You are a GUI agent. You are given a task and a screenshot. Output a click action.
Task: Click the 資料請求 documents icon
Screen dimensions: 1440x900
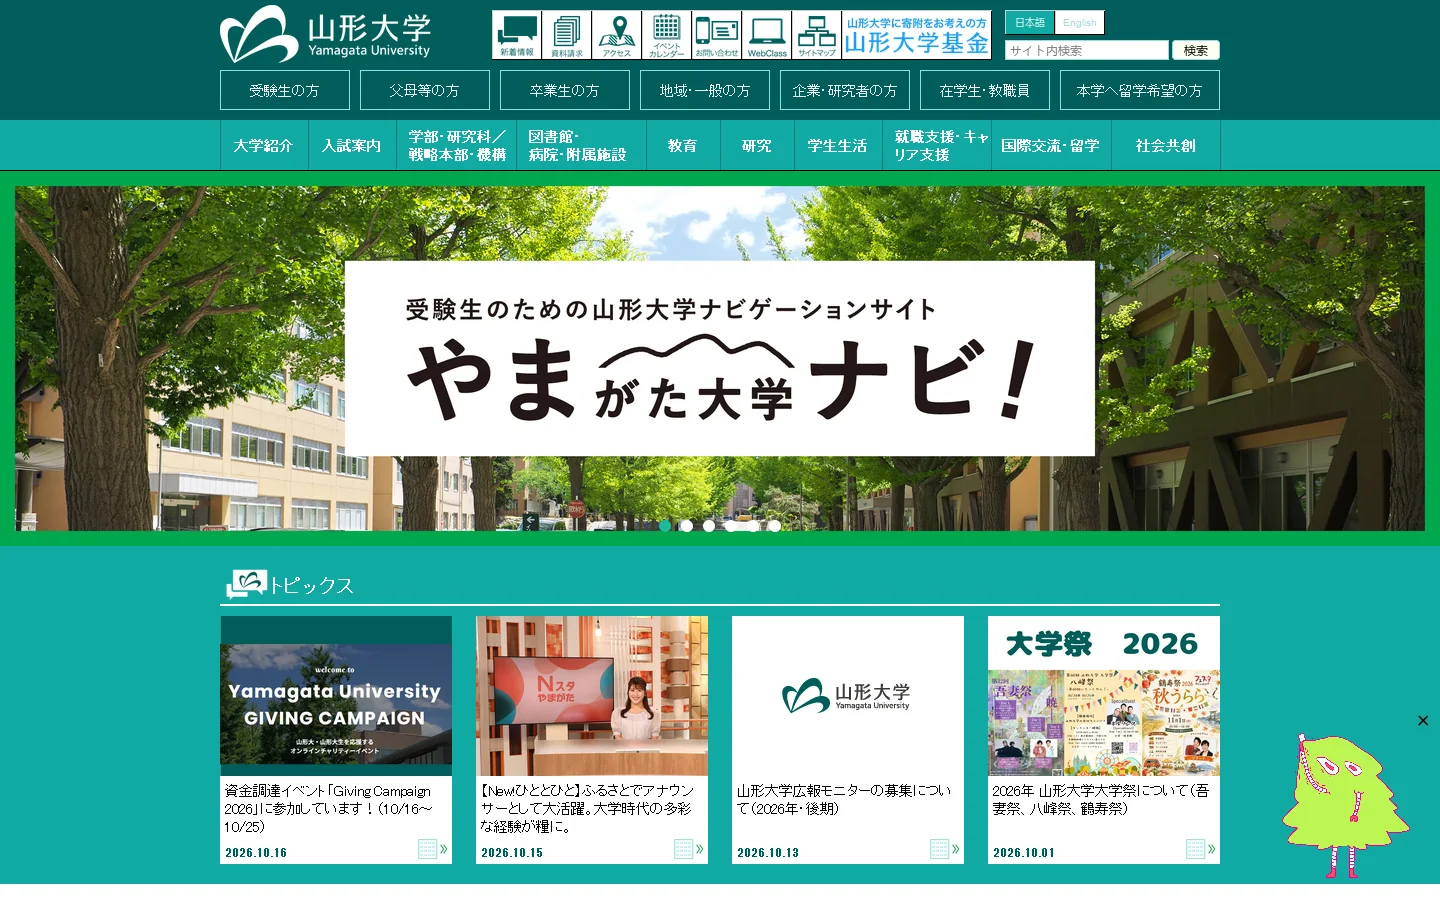567,35
